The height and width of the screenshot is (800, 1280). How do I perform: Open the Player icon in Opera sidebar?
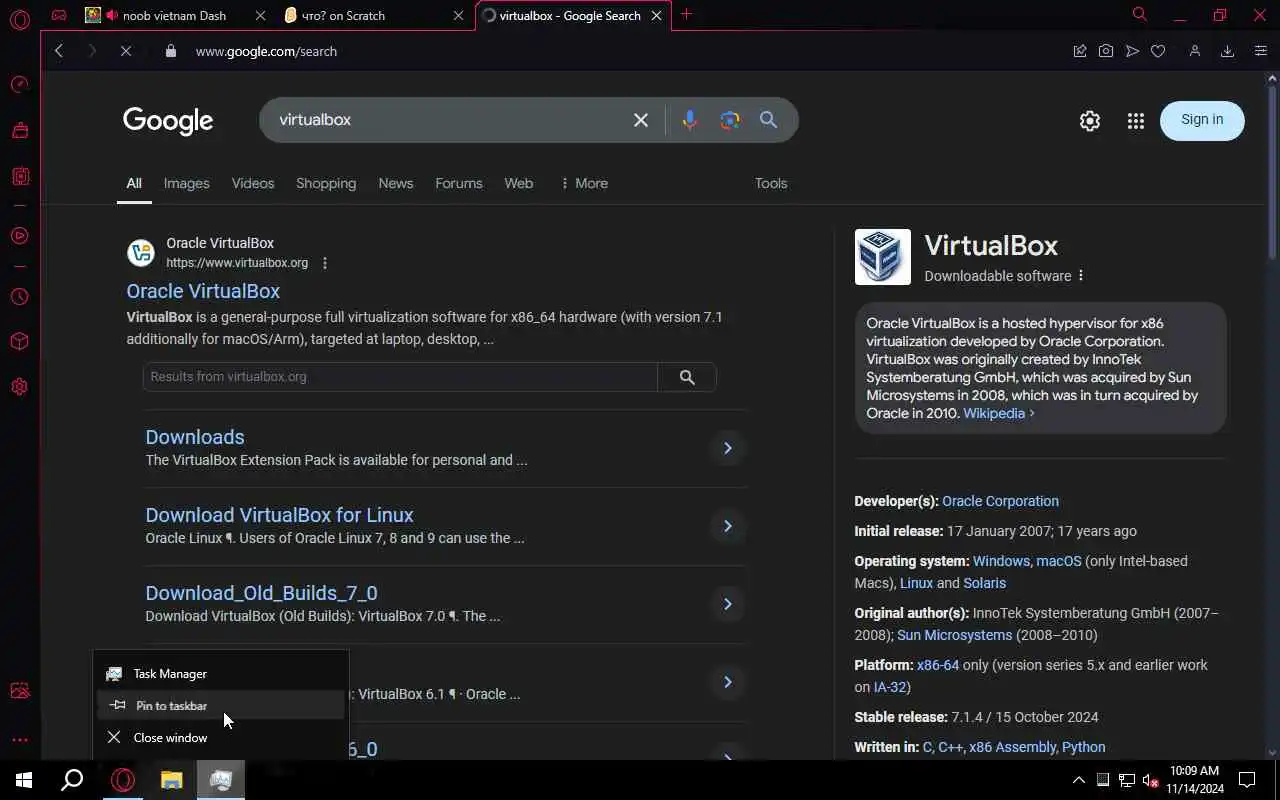coord(19,236)
